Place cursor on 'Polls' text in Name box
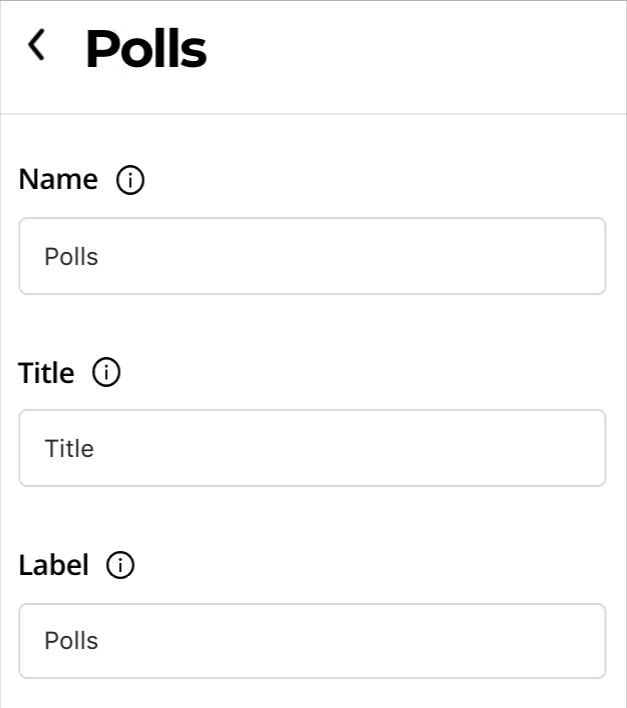This screenshot has height=708, width=627. pyautogui.click(x=71, y=257)
